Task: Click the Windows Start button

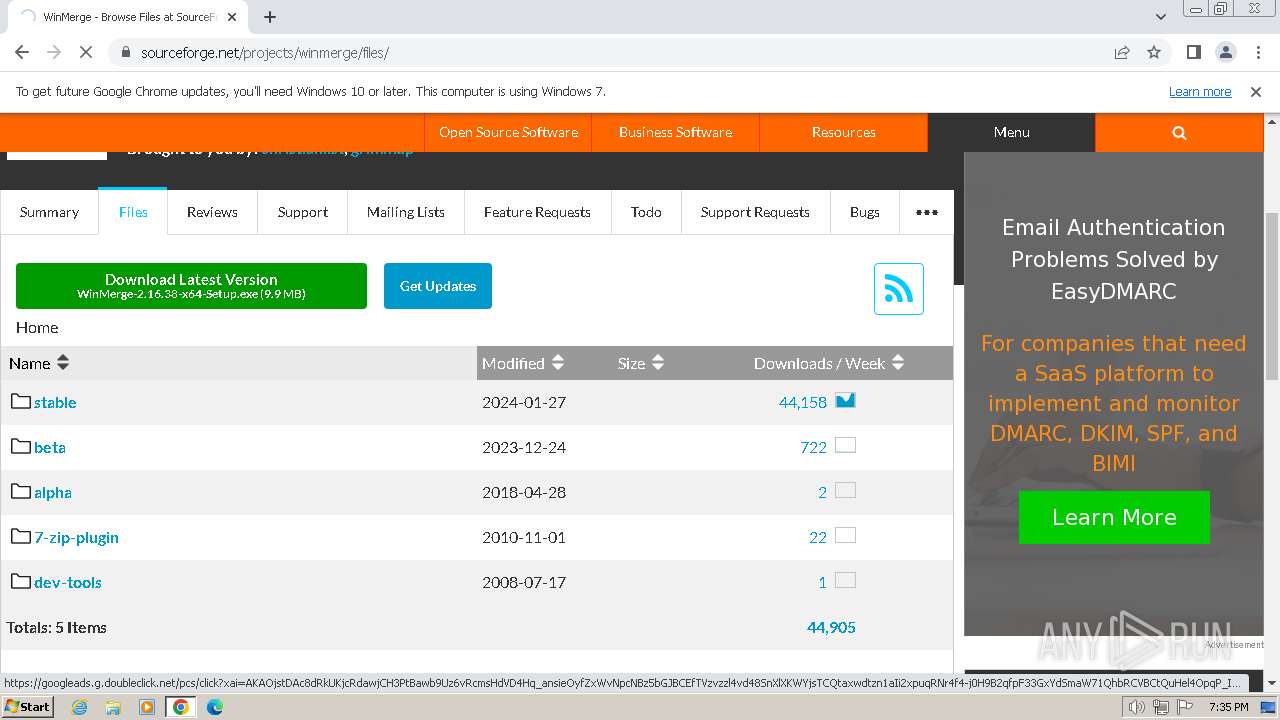Action: coord(28,707)
